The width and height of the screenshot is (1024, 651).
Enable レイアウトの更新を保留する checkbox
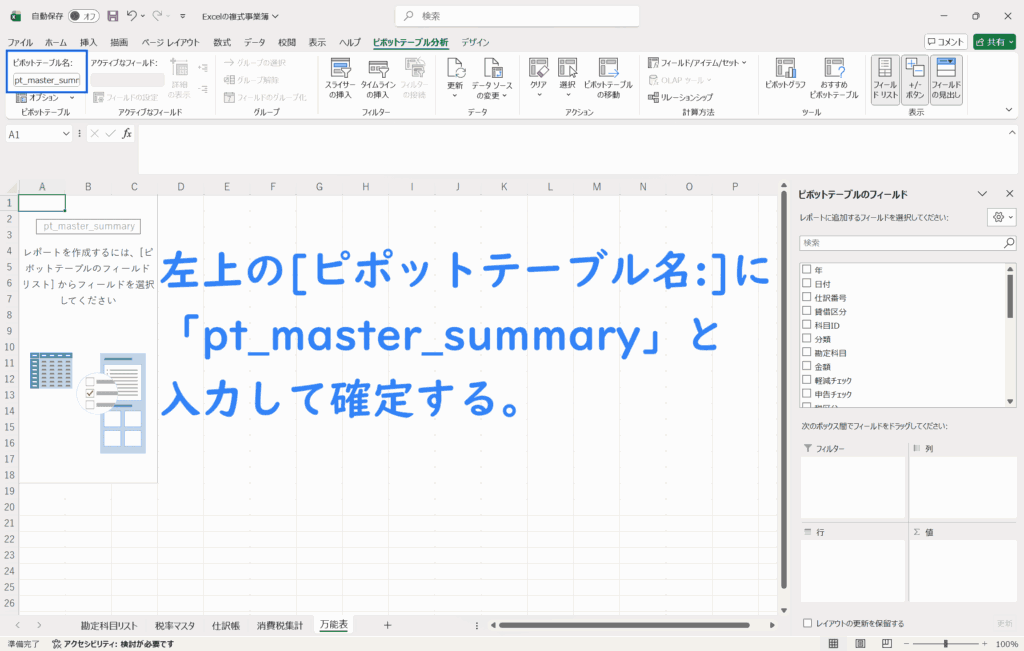[808, 623]
